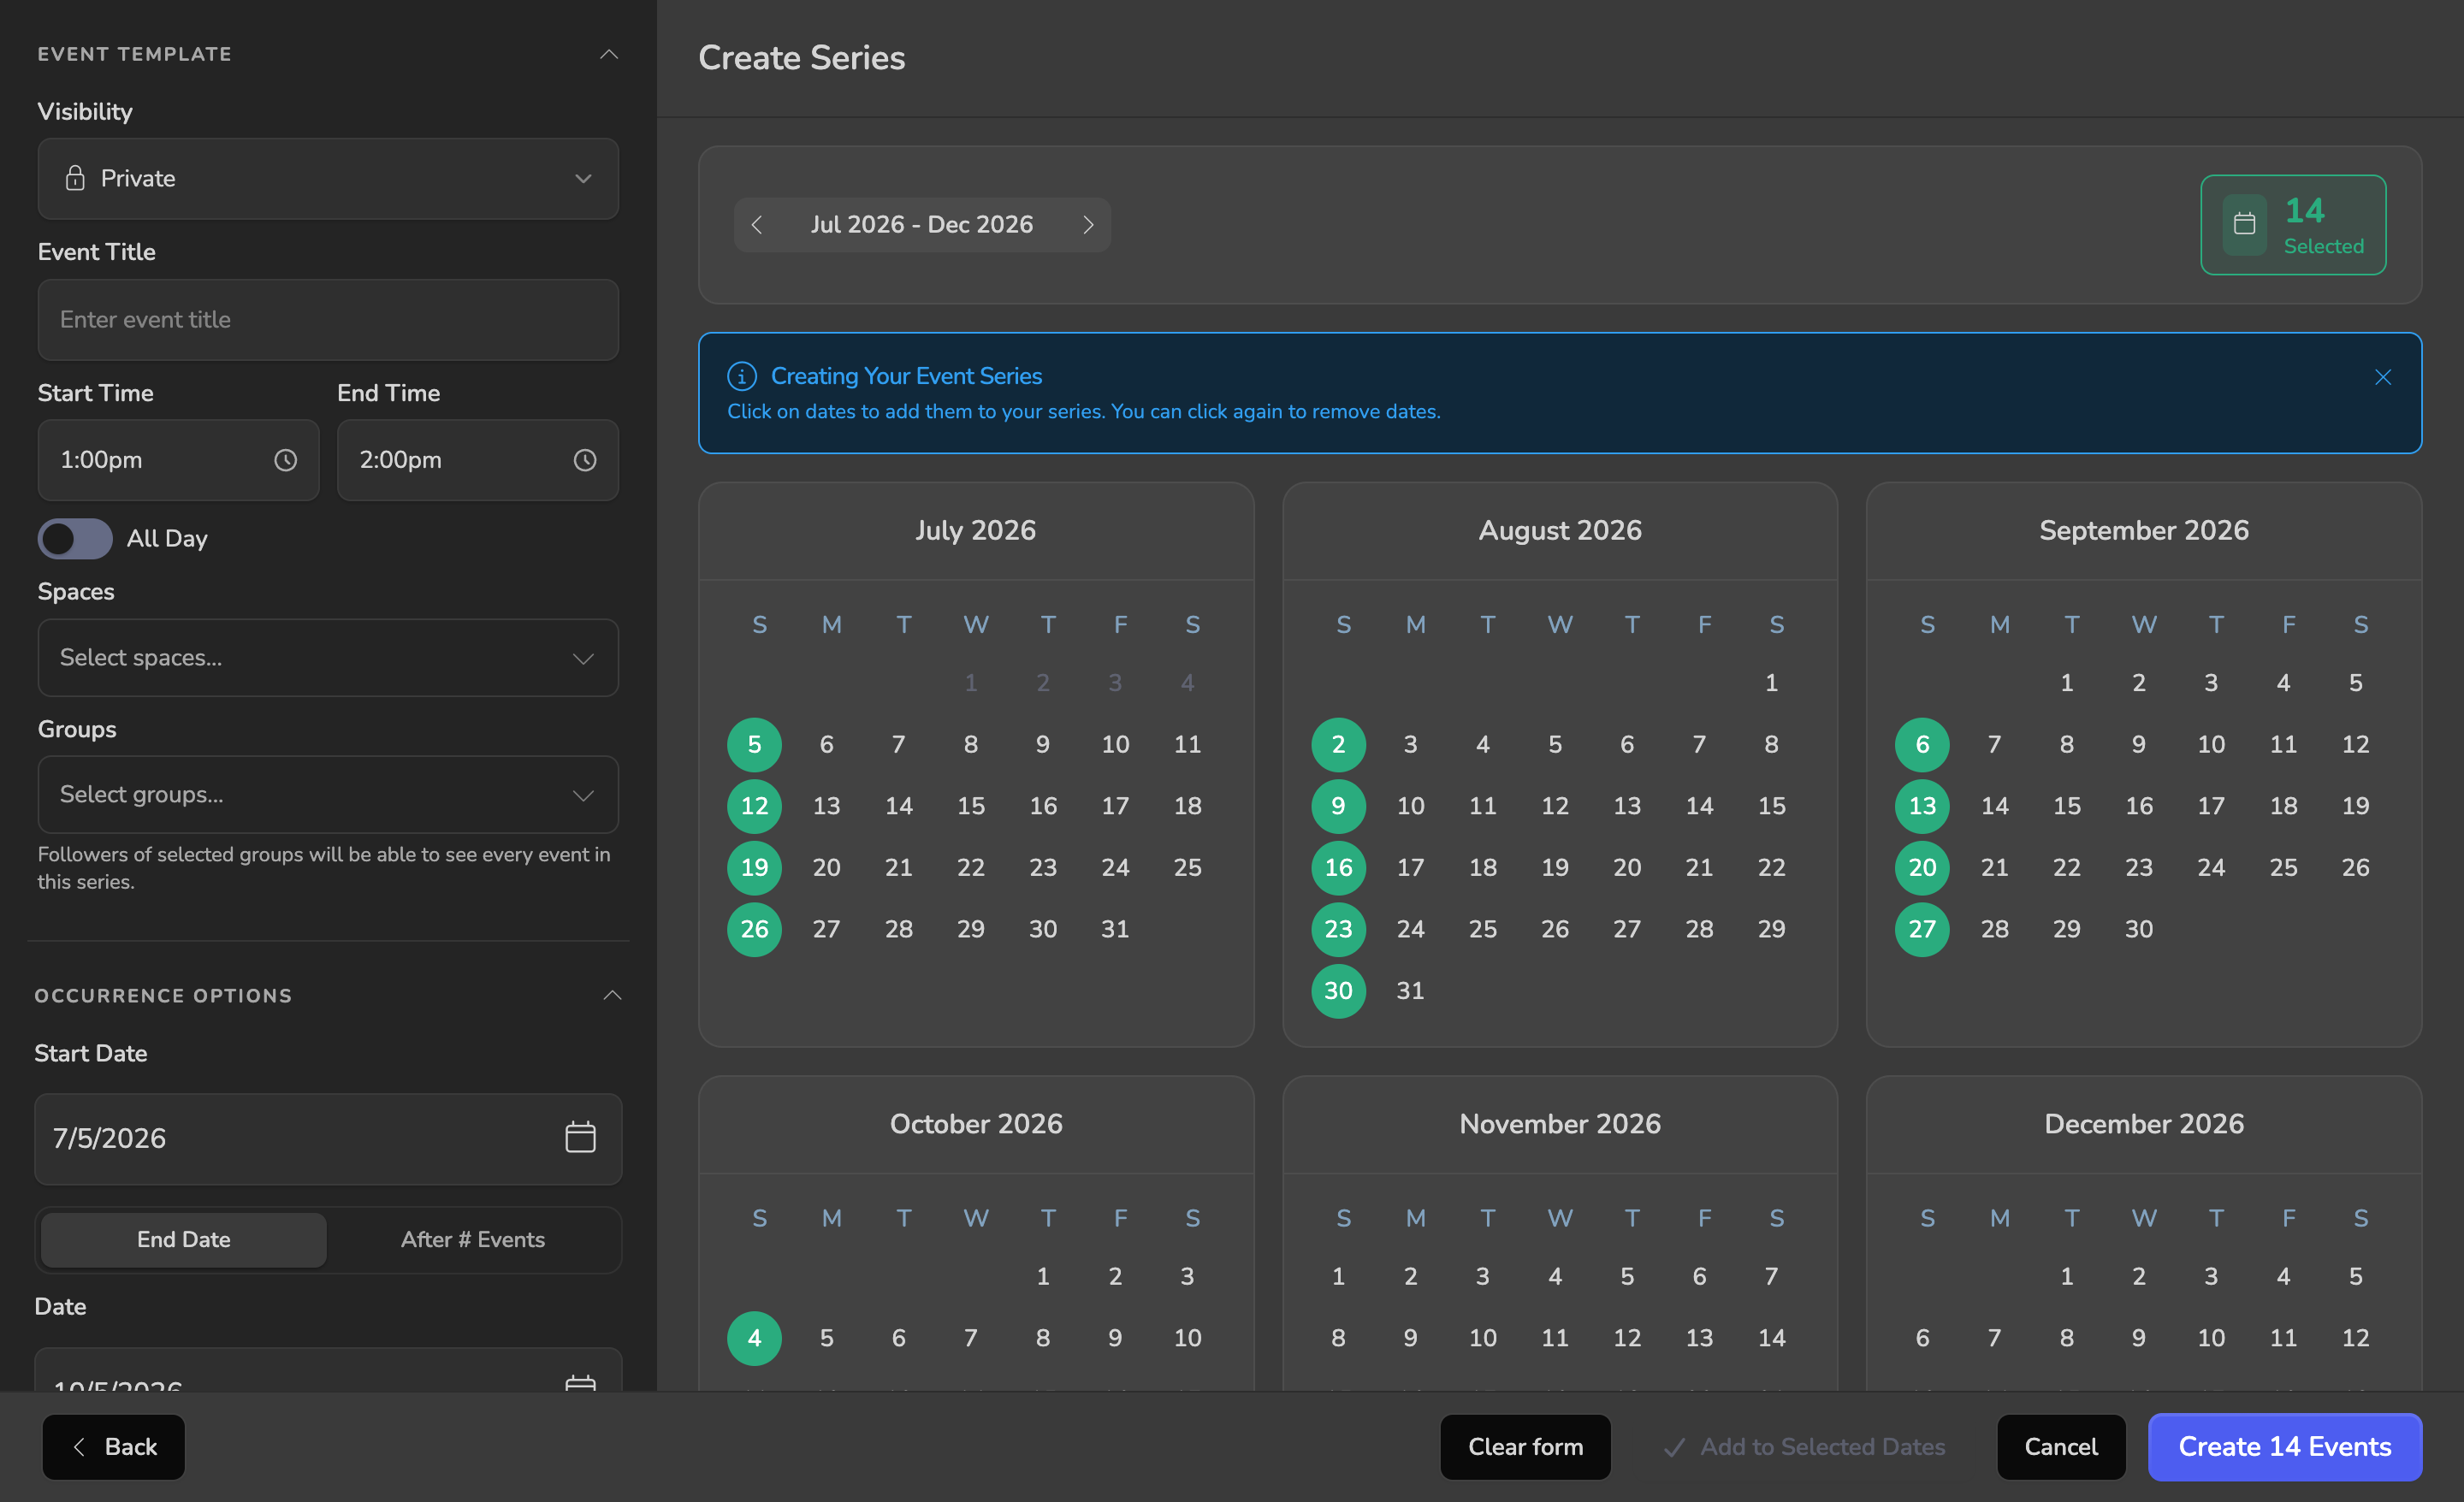Click the Start Time clock icon
The image size is (2464, 1502).
click(x=286, y=460)
